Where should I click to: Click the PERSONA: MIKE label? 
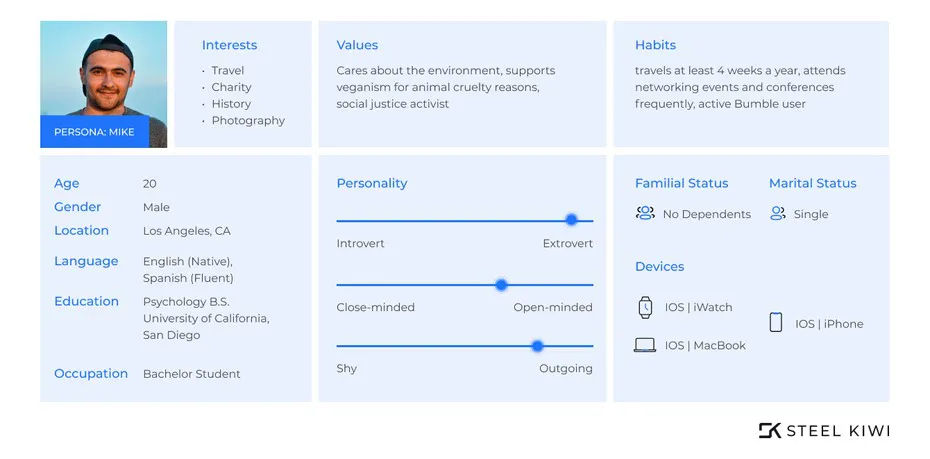tap(94, 132)
